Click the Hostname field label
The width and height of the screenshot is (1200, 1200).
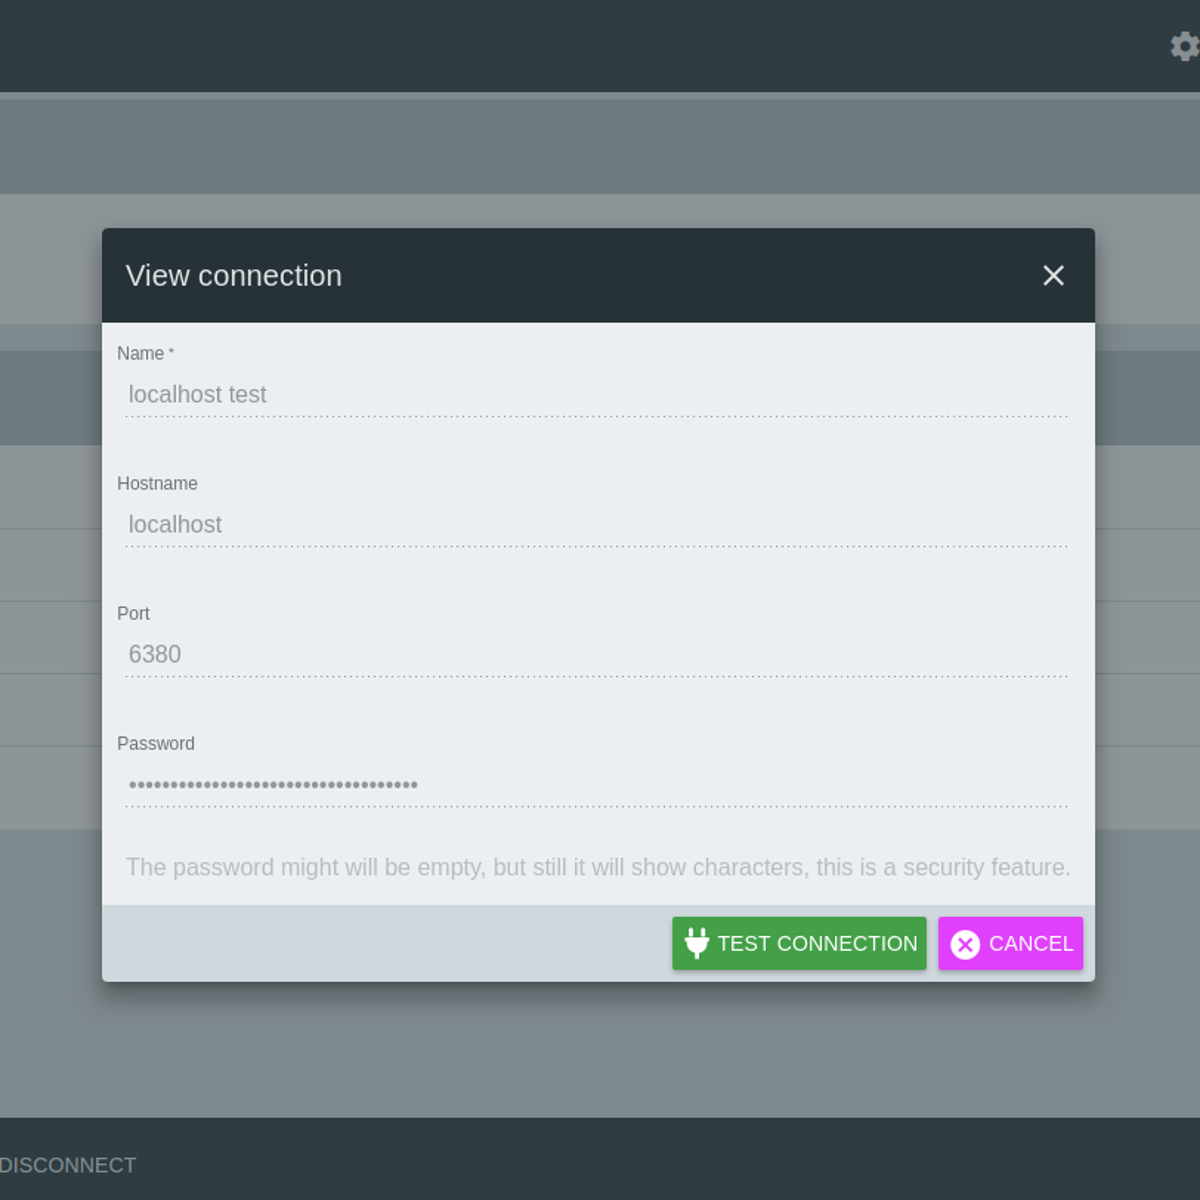(x=157, y=484)
